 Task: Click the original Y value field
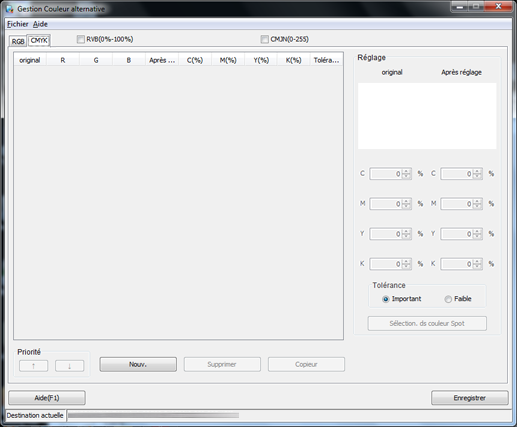click(386, 234)
